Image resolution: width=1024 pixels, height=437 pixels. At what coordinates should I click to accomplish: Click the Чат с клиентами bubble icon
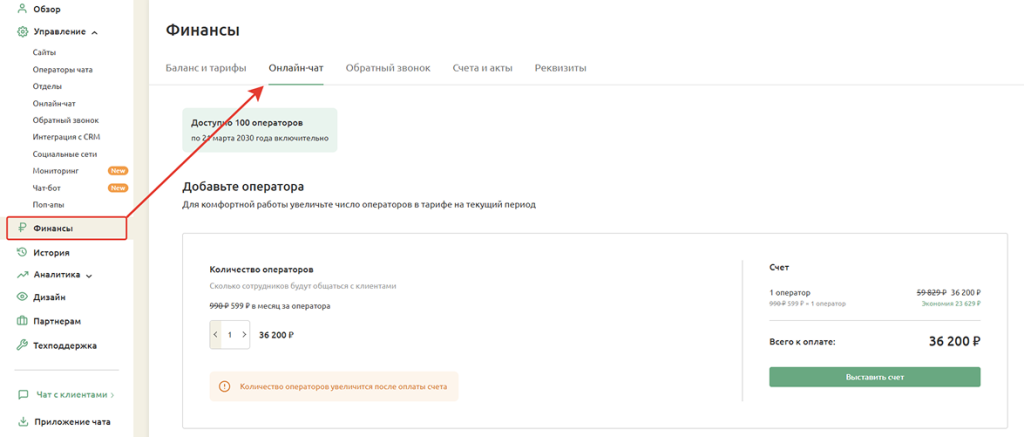coord(22,395)
